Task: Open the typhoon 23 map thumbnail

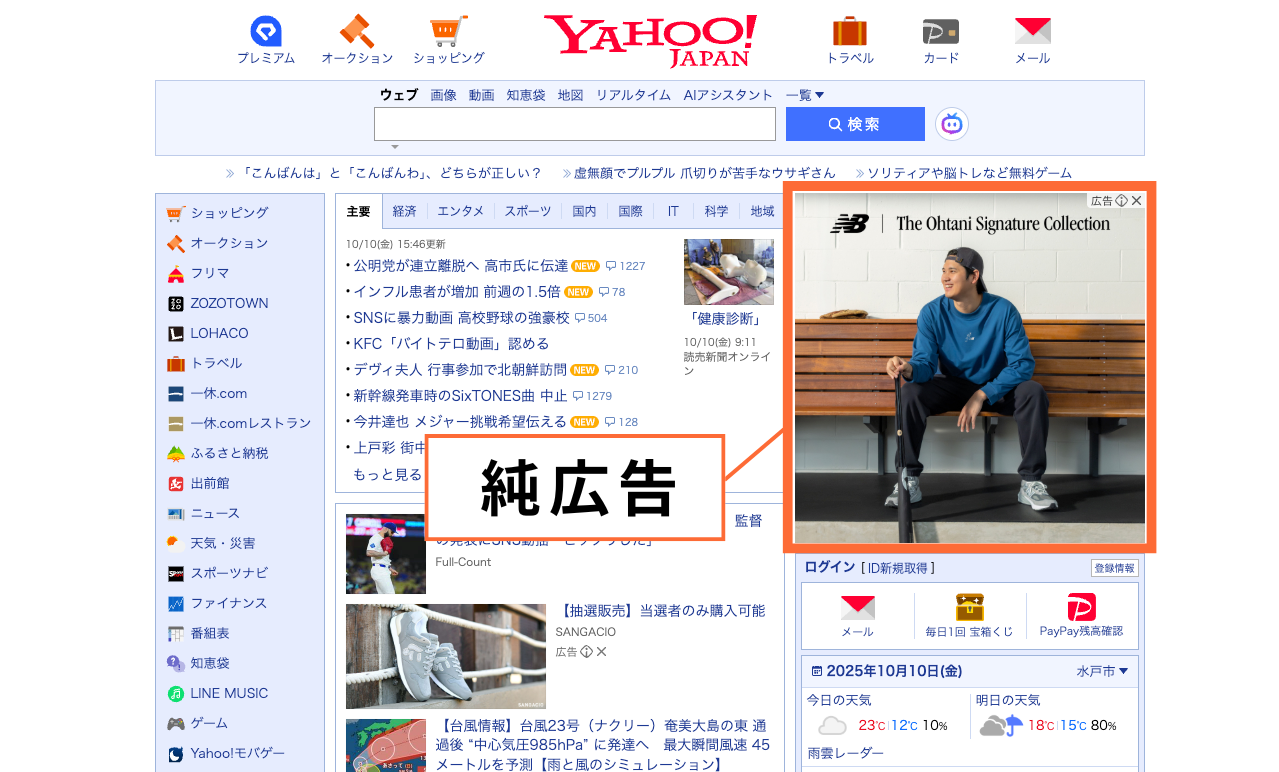Action: [386, 745]
